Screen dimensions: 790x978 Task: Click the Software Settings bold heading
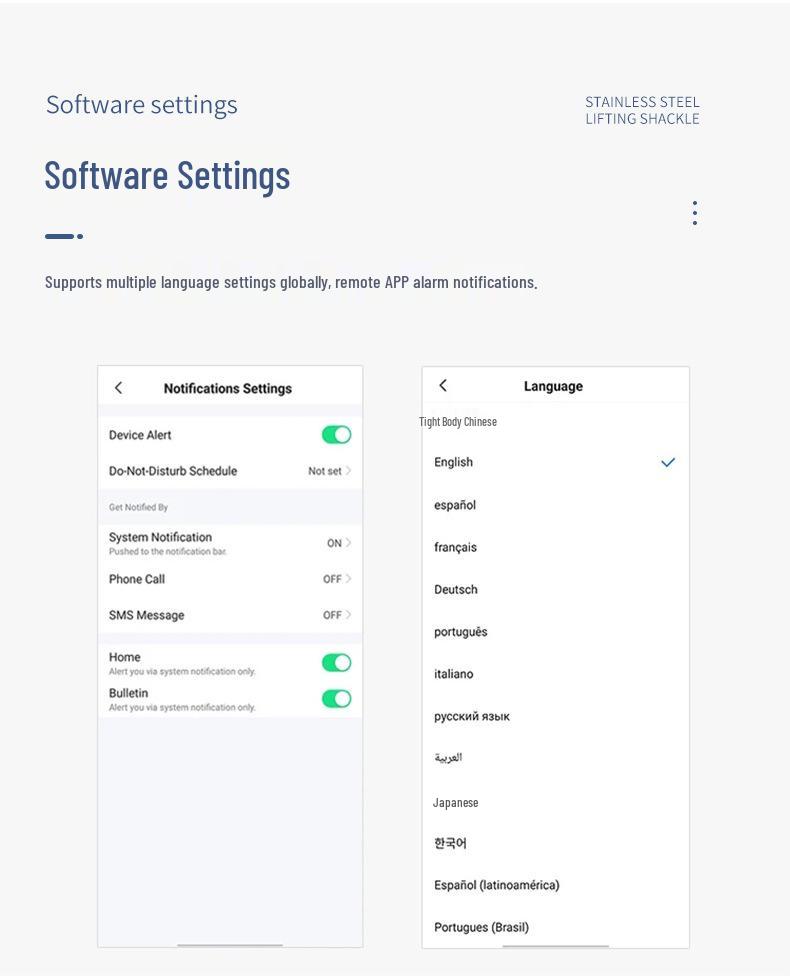click(x=167, y=175)
